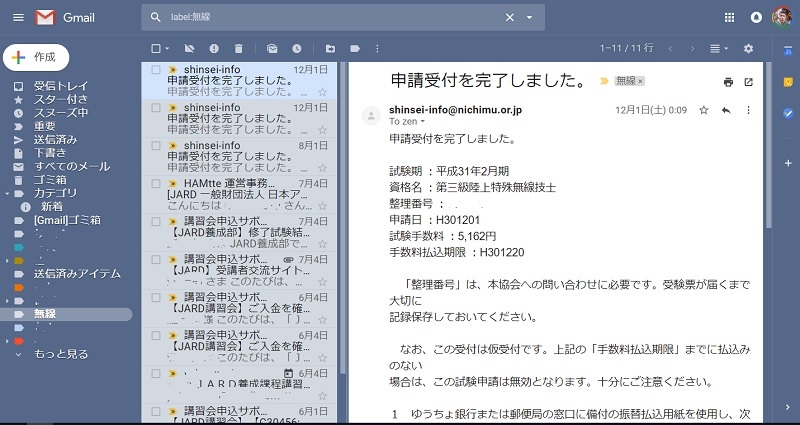Viewport: 800px width, 425px height.
Task: Click the snooze clock icon in toolbar
Action: [x=297, y=48]
